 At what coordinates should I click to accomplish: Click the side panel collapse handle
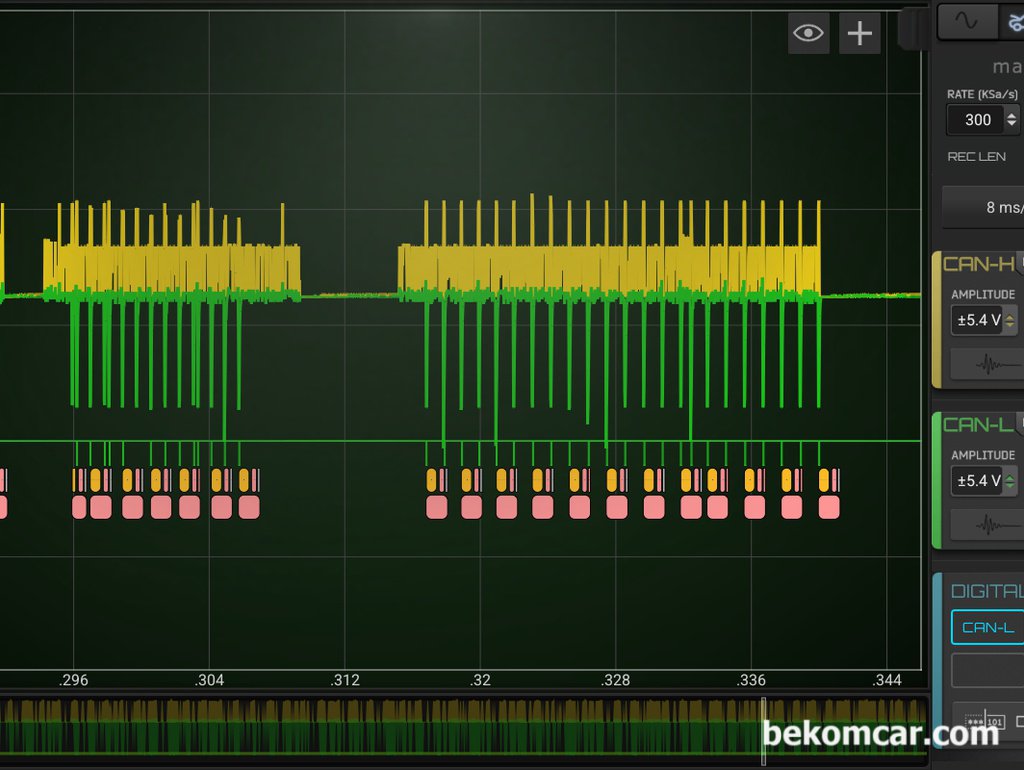tap(913, 29)
